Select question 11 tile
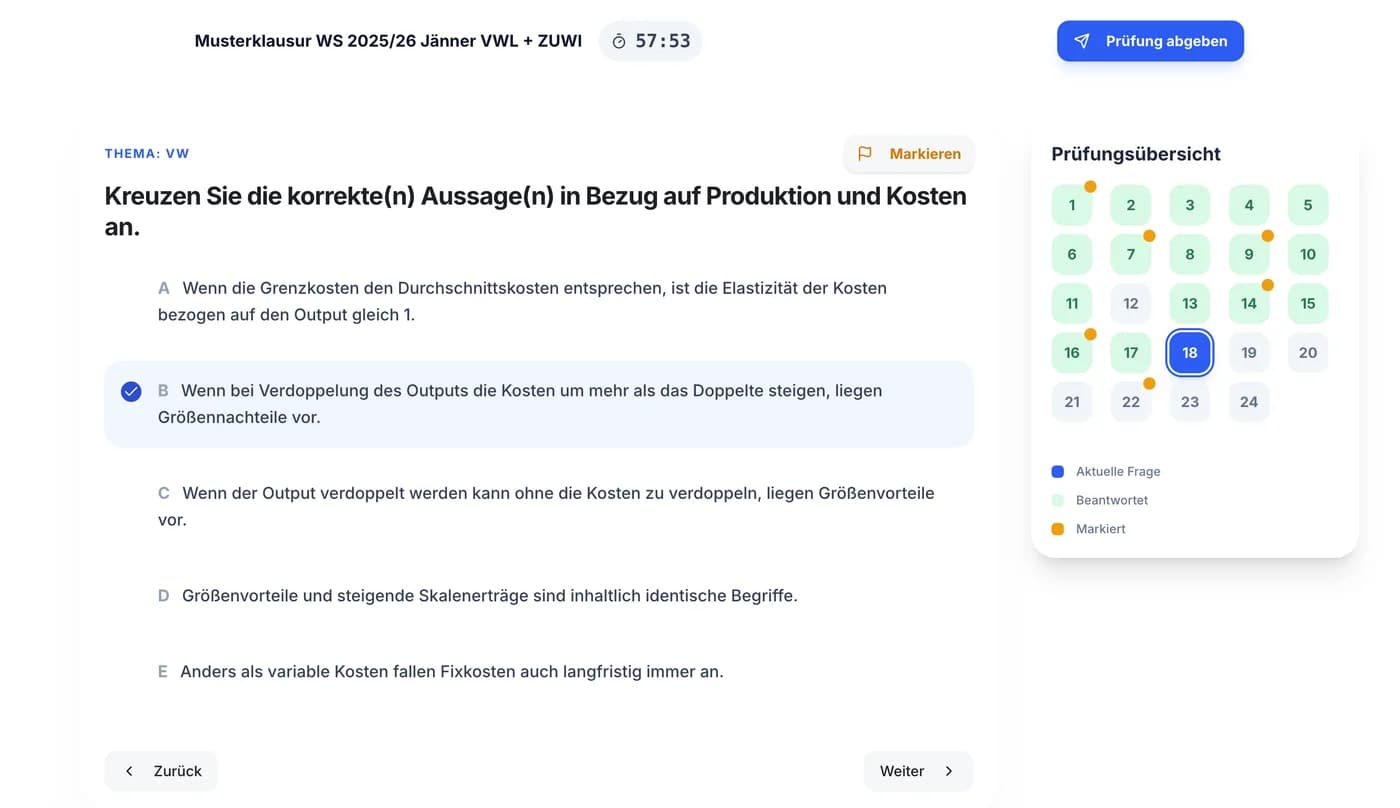This screenshot has height=808, width=1400. 1072,303
